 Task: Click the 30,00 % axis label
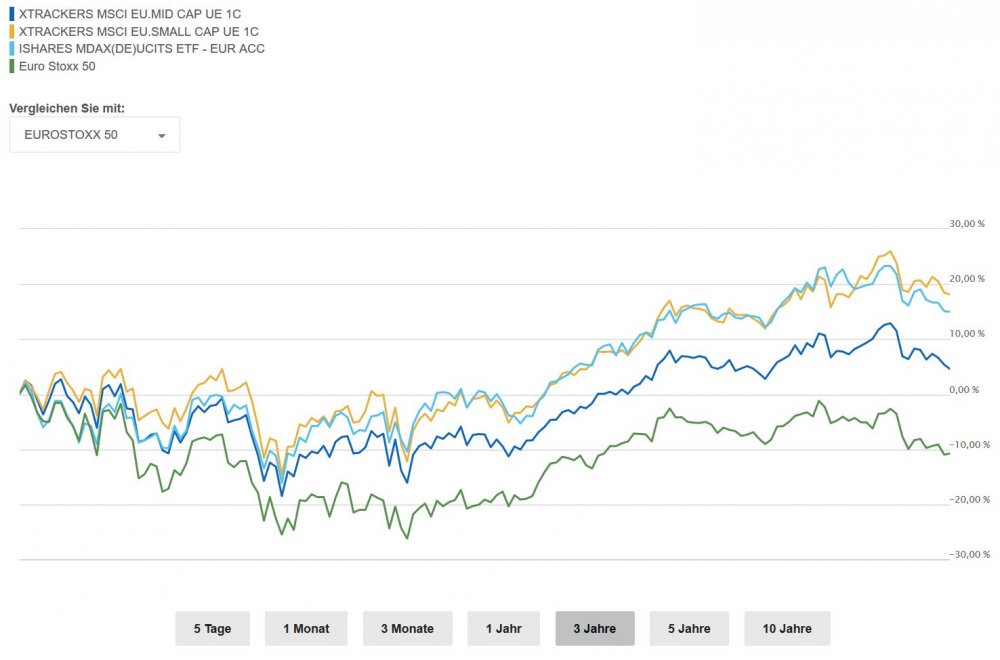point(967,224)
